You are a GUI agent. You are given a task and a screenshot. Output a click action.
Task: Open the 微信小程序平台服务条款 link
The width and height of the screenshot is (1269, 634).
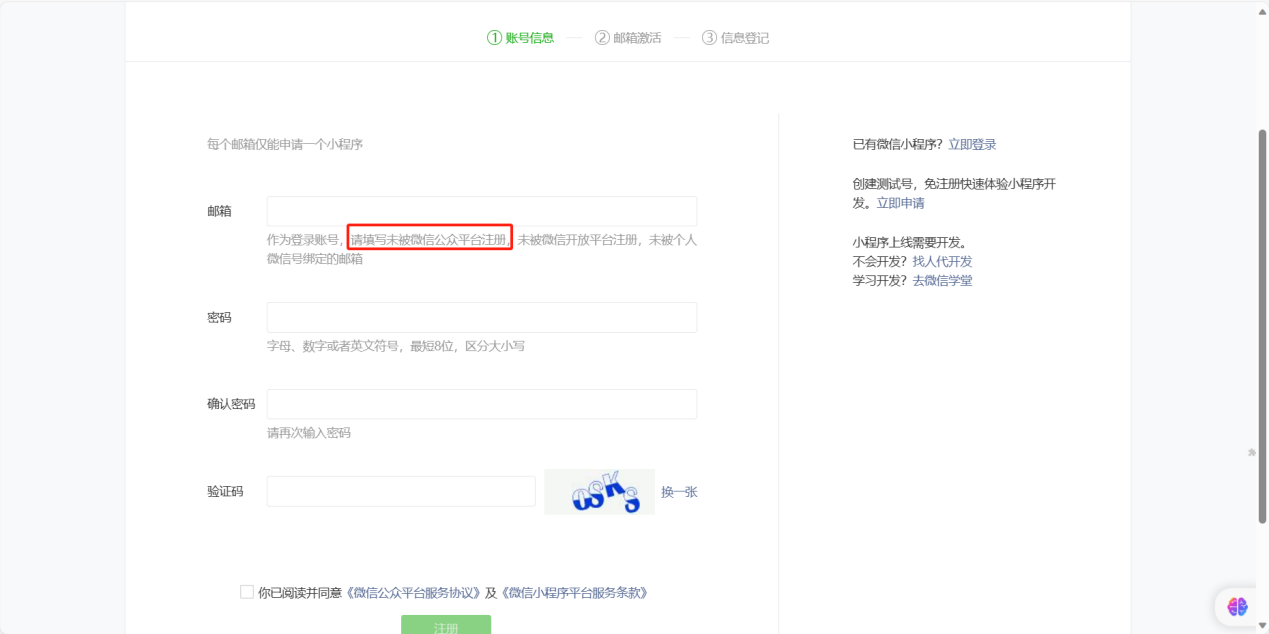click(x=574, y=593)
